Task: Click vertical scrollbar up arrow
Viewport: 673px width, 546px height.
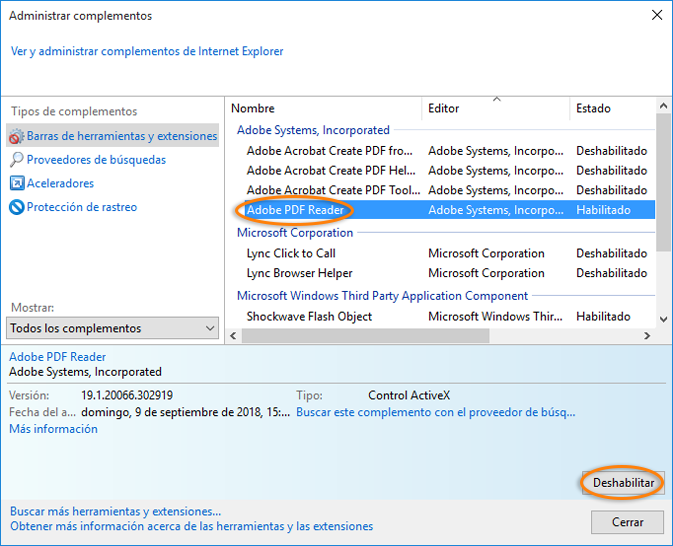Action: [663, 106]
